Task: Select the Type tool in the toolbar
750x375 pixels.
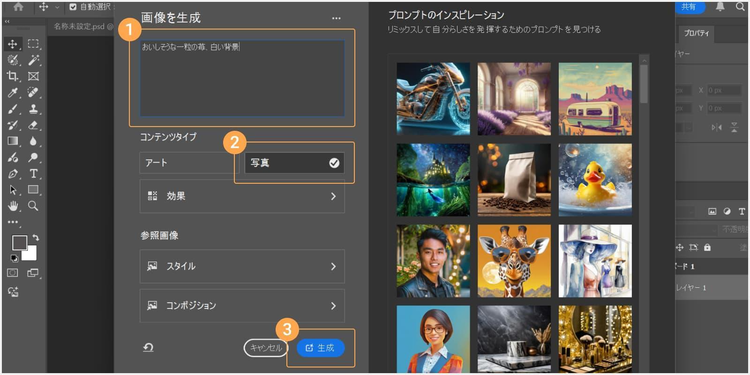Action: pyautogui.click(x=33, y=174)
